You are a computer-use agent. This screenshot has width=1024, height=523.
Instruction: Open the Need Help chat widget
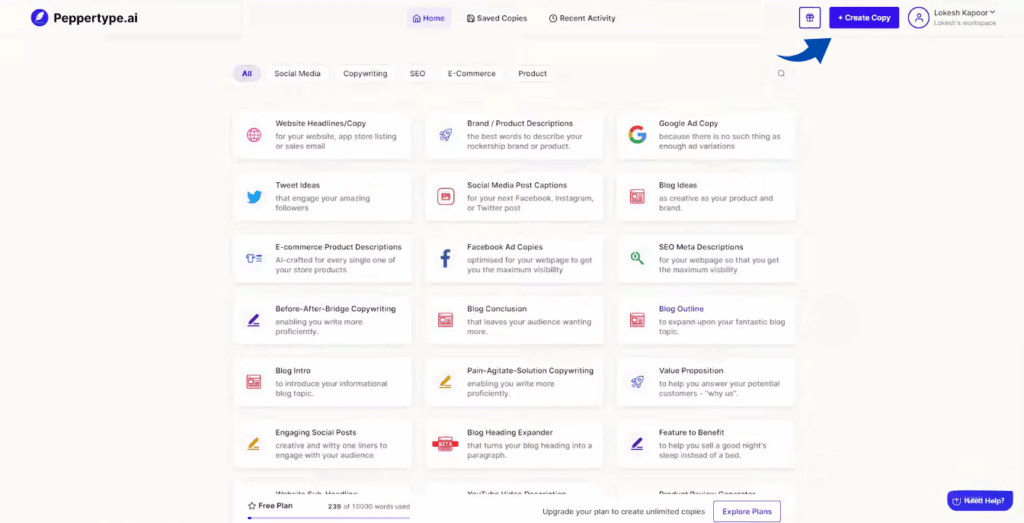pyautogui.click(x=978, y=500)
